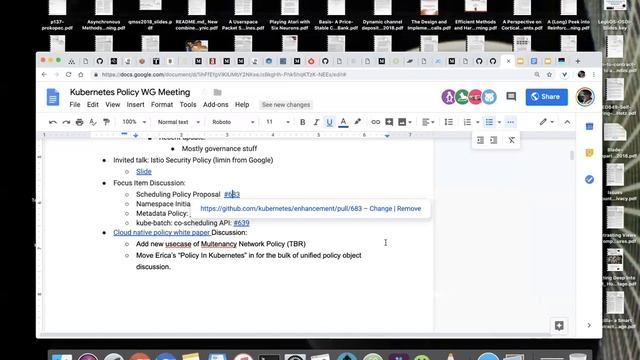Open the View menu
The image size is (640, 360).
click(113, 105)
